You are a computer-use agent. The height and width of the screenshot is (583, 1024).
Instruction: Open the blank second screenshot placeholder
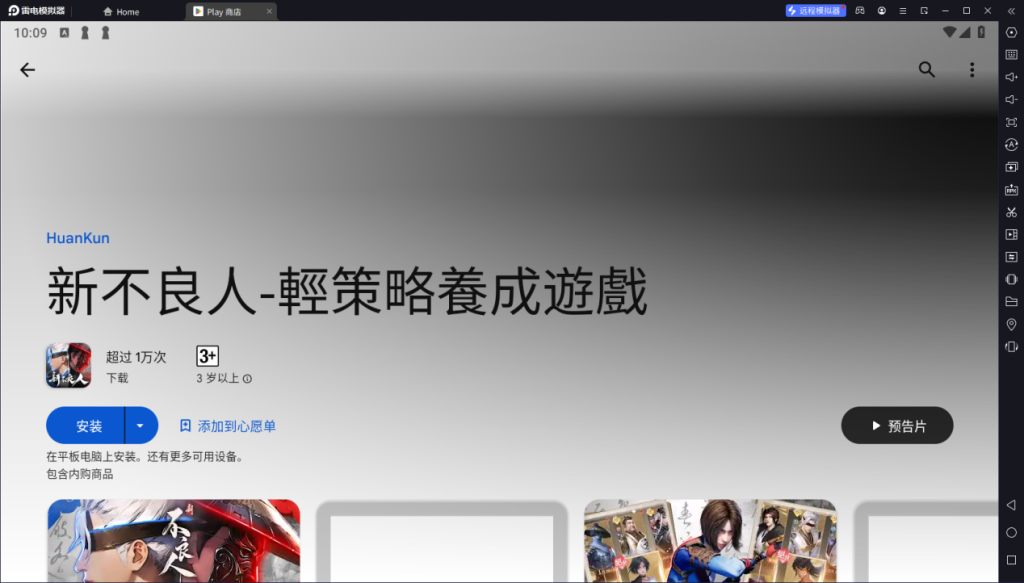tap(441, 542)
